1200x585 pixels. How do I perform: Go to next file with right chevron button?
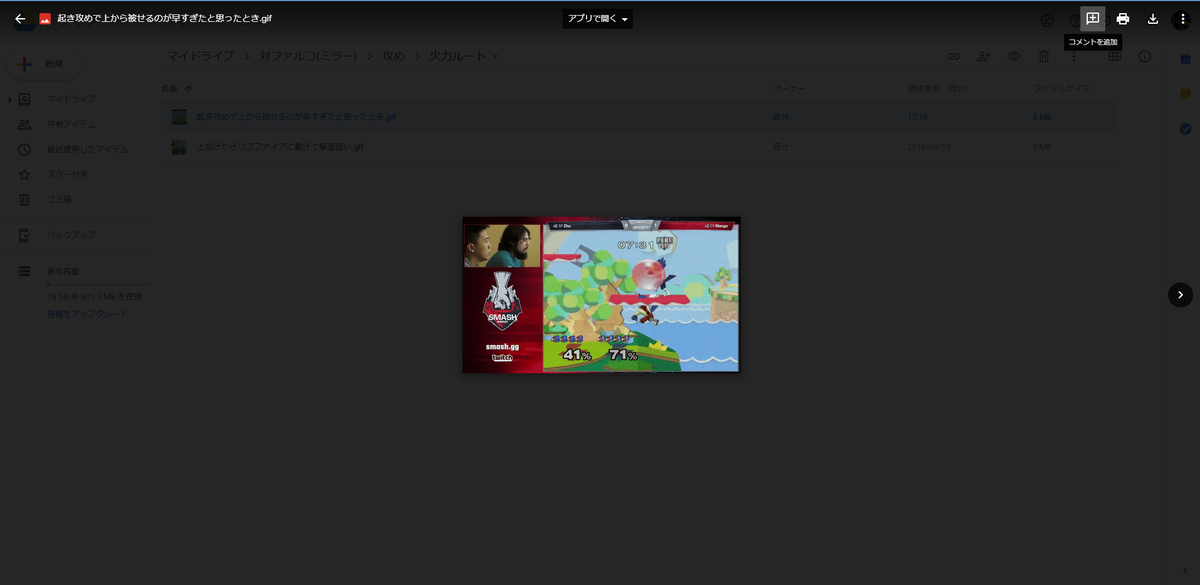pos(1180,294)
